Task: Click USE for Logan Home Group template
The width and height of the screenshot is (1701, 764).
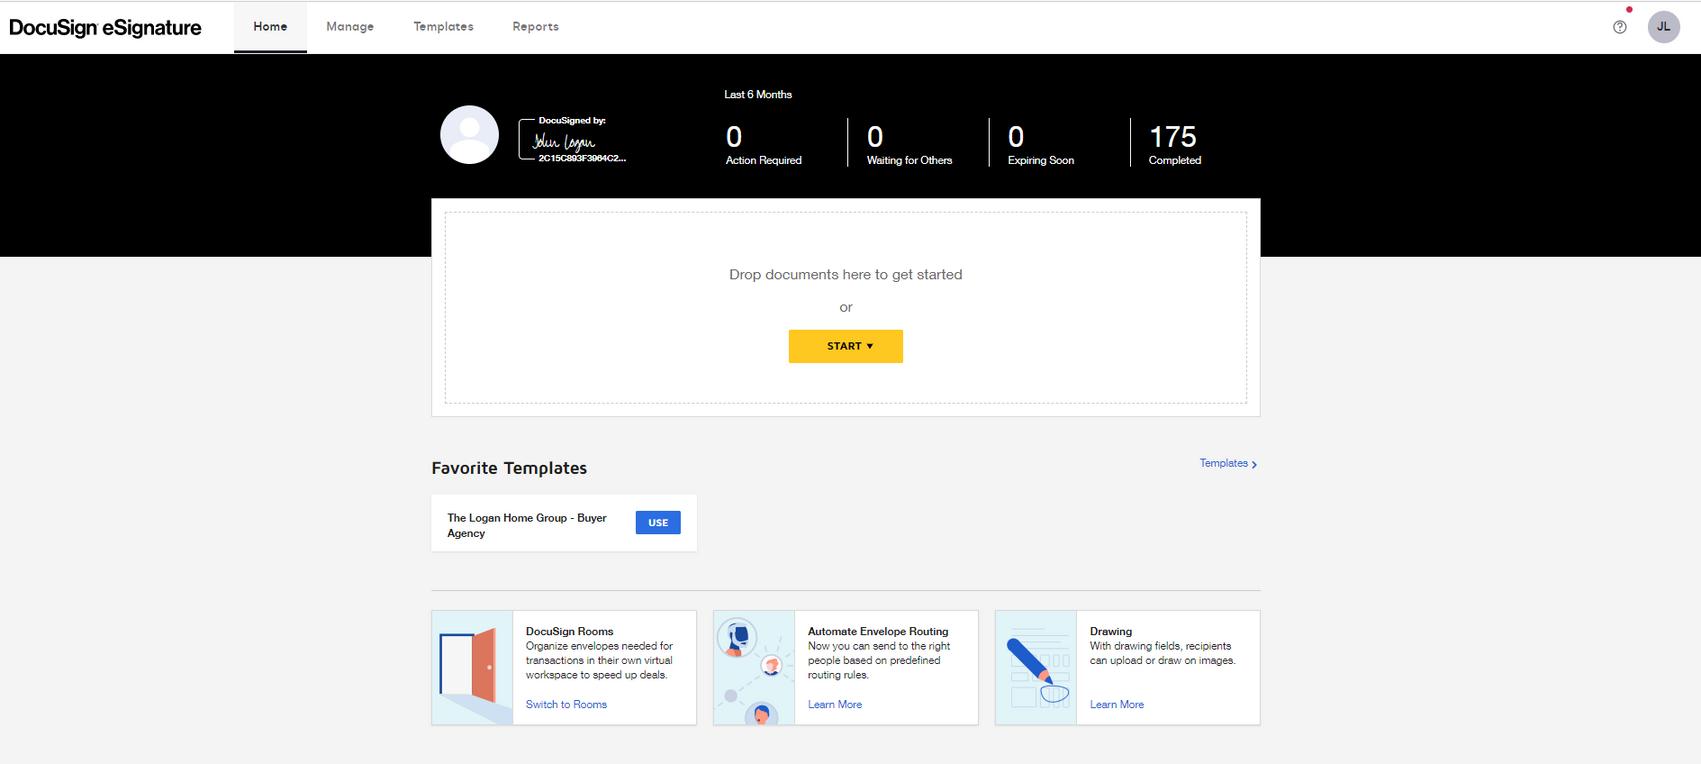Action: pyautogui.click(x=658, y=523)
